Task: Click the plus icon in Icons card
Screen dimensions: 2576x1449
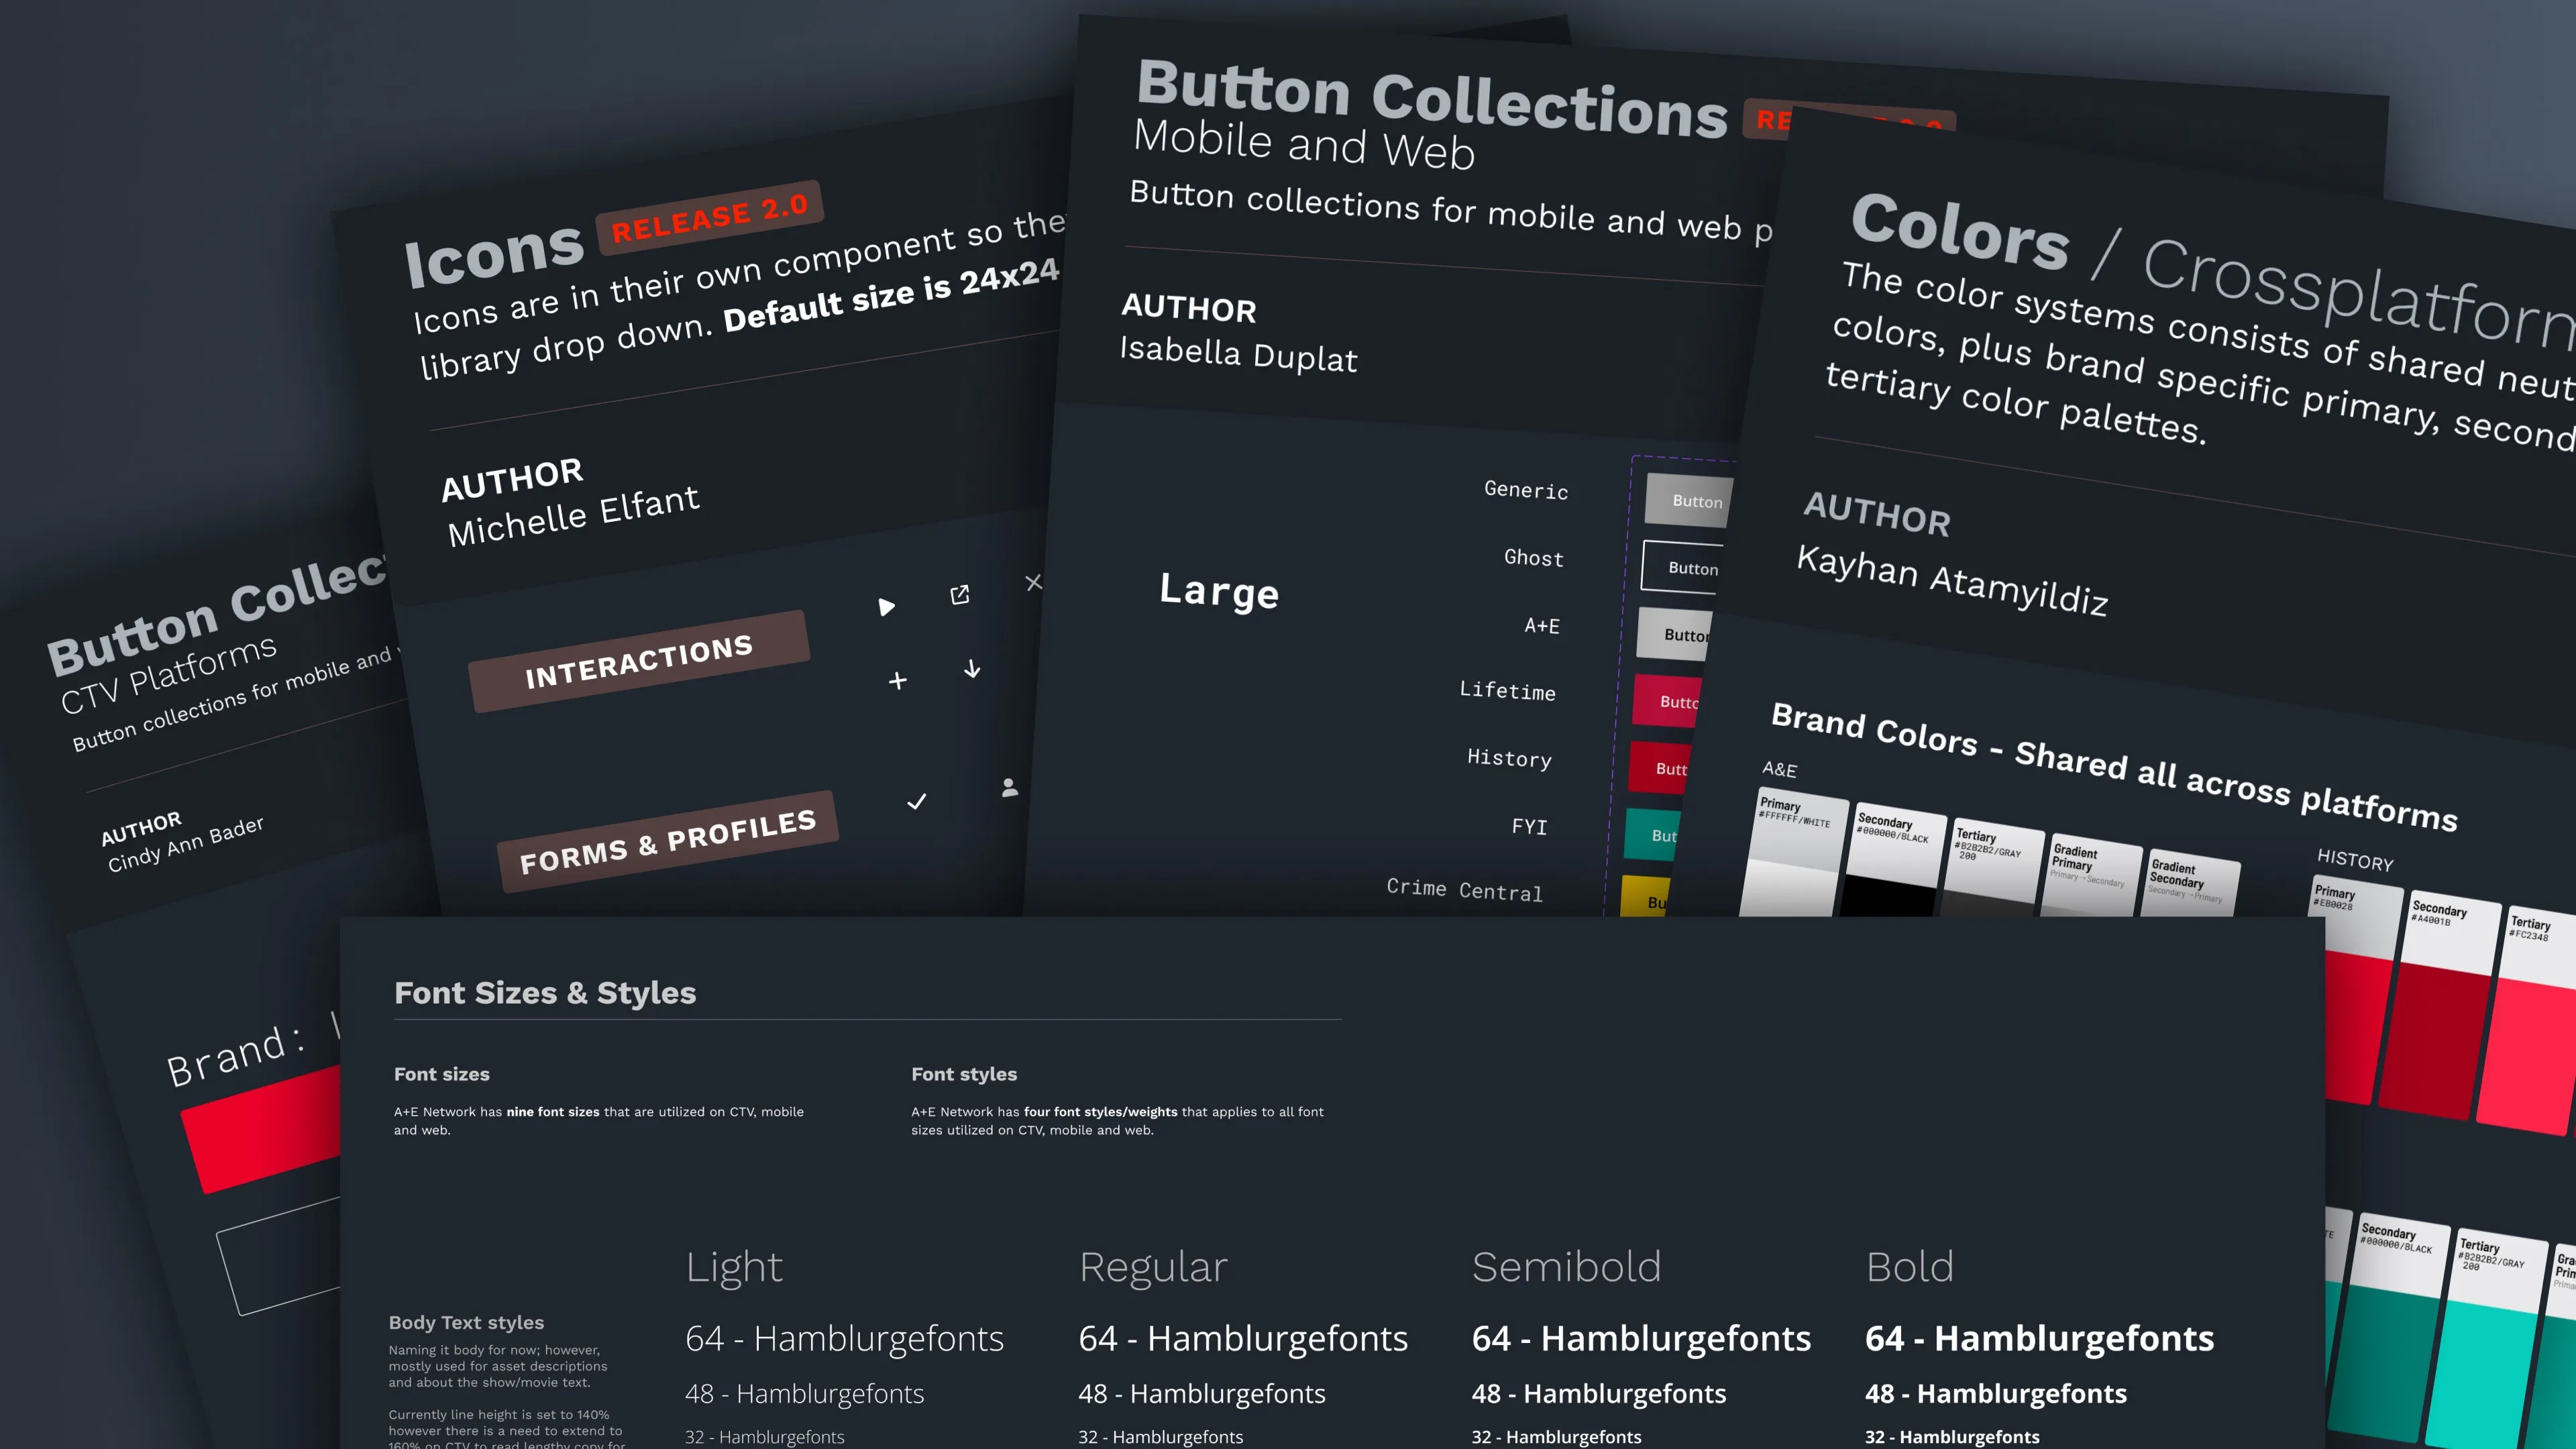Action: tap(898, 681)
